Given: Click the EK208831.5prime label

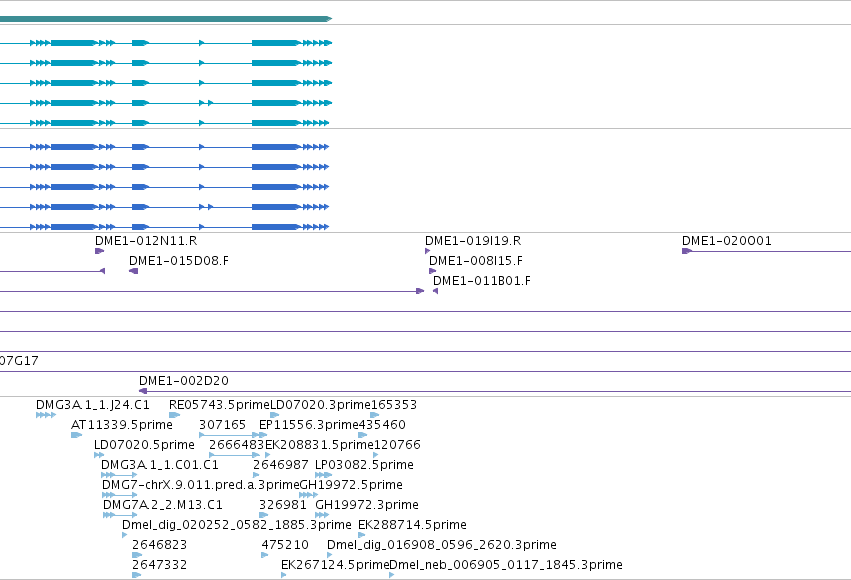Looking at the screenshot, I should [319, 445].
